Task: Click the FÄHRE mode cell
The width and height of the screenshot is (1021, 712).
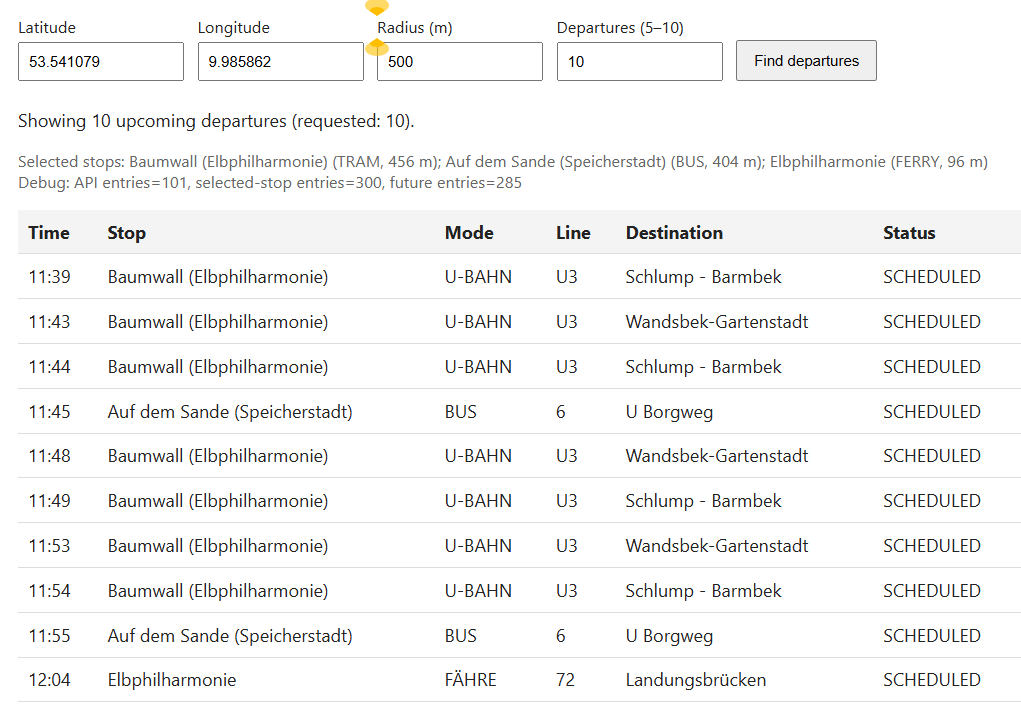Action: 470,680
